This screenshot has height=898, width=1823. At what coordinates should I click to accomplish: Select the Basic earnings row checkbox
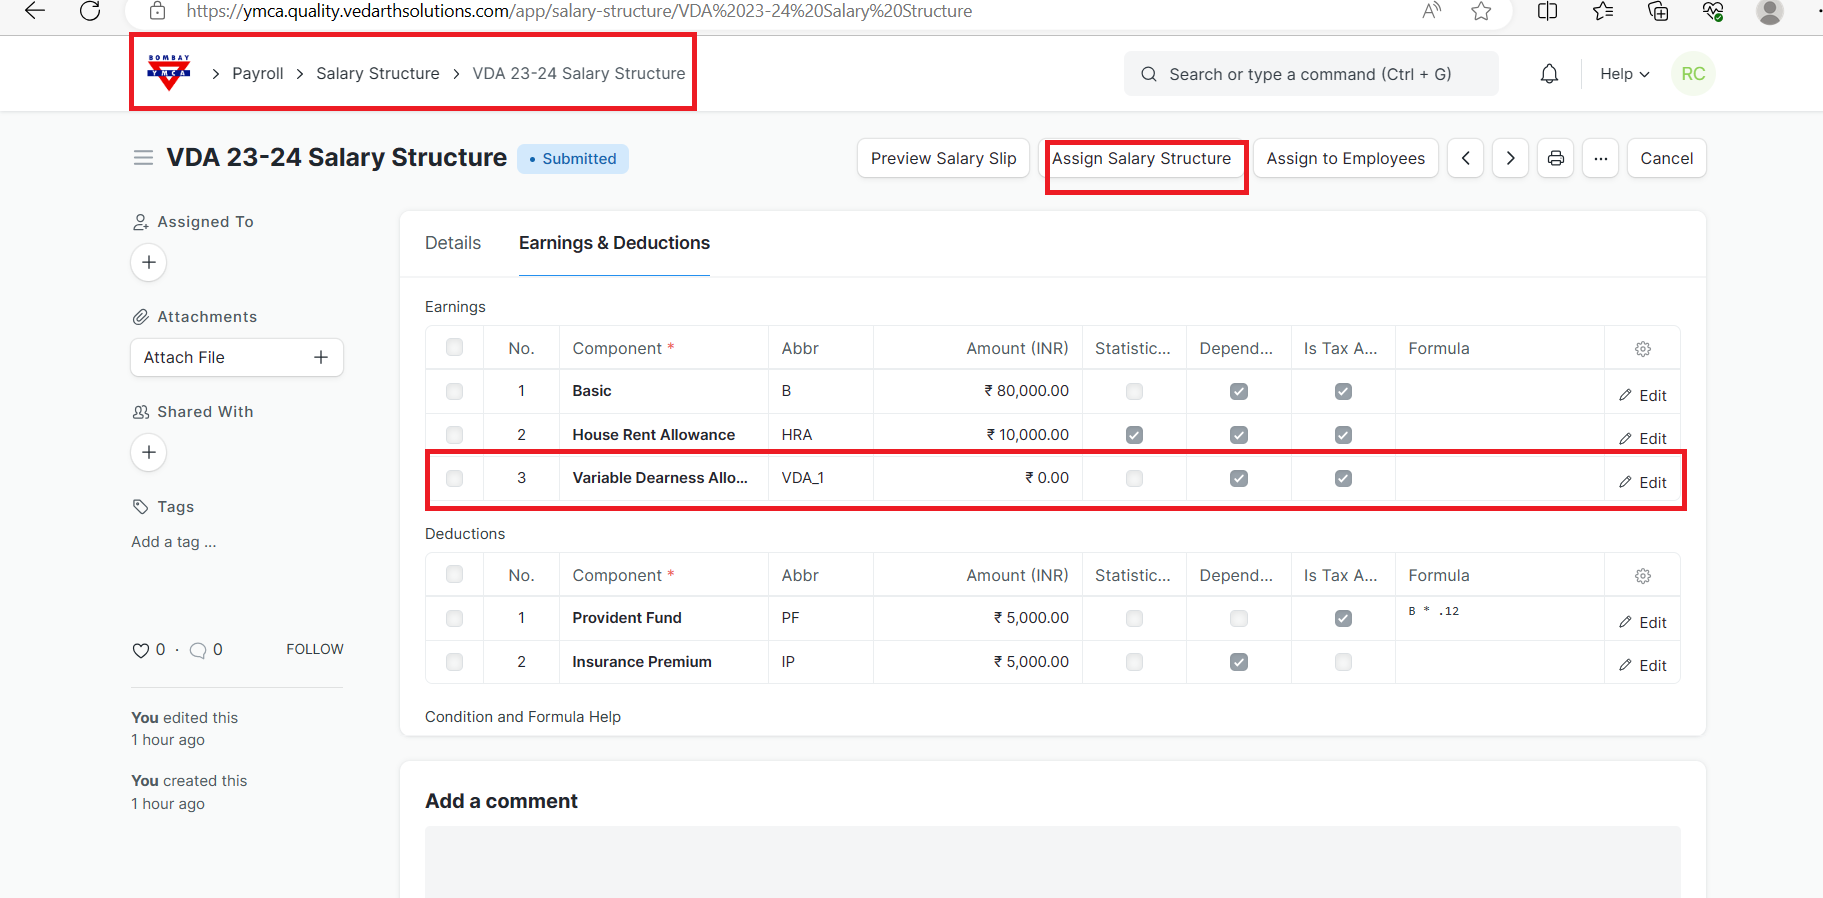tap(455, 391)
